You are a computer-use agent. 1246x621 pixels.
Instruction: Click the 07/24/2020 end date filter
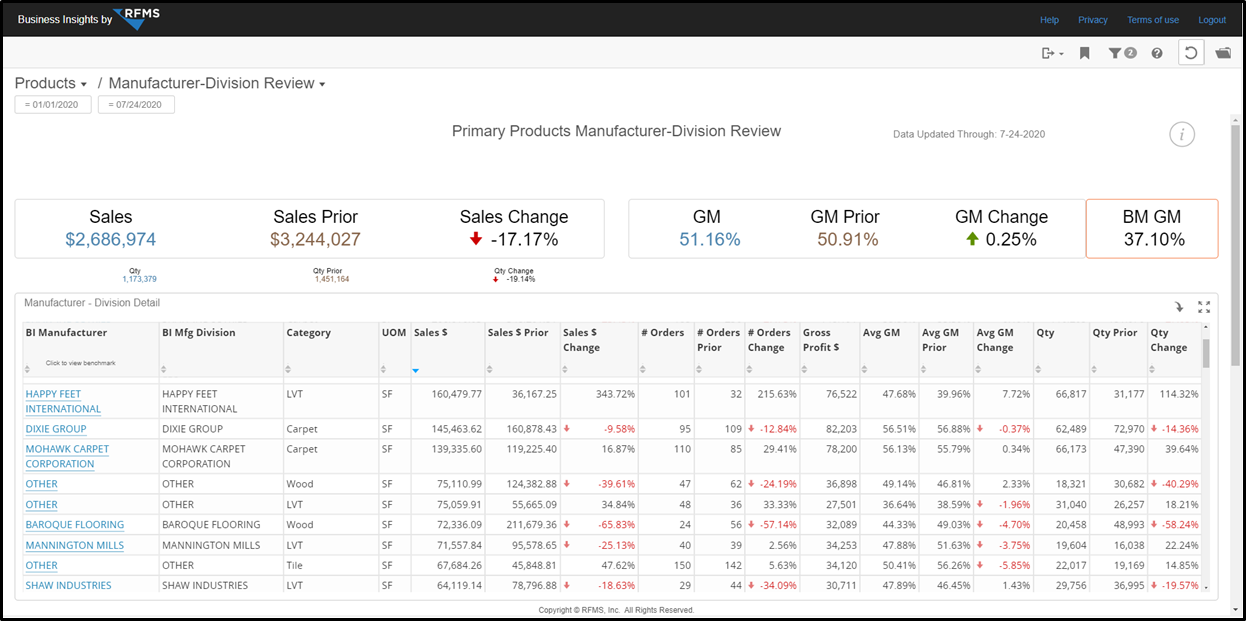pyautogui.click(x=136, y=105)
